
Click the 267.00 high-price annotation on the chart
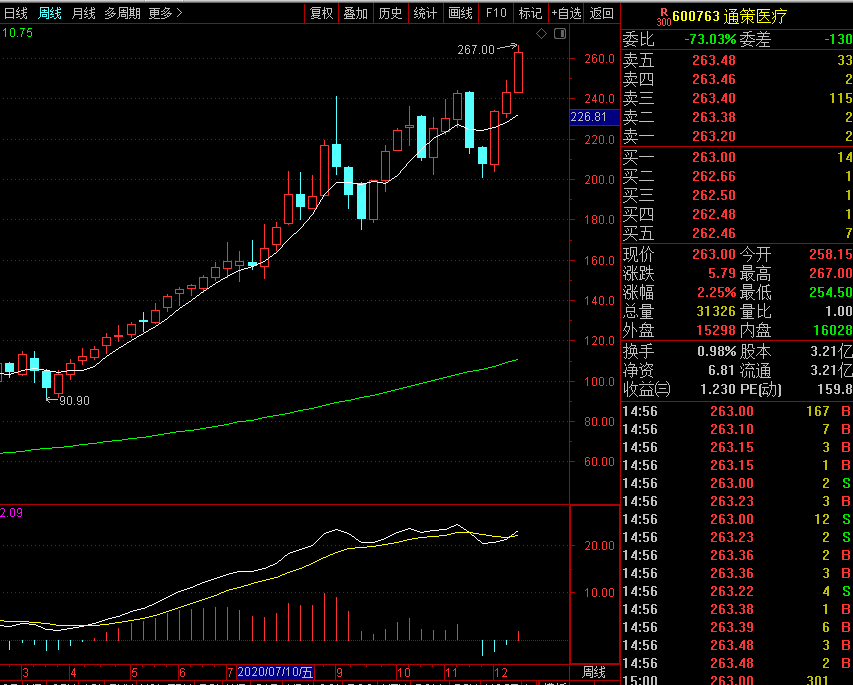476,50
